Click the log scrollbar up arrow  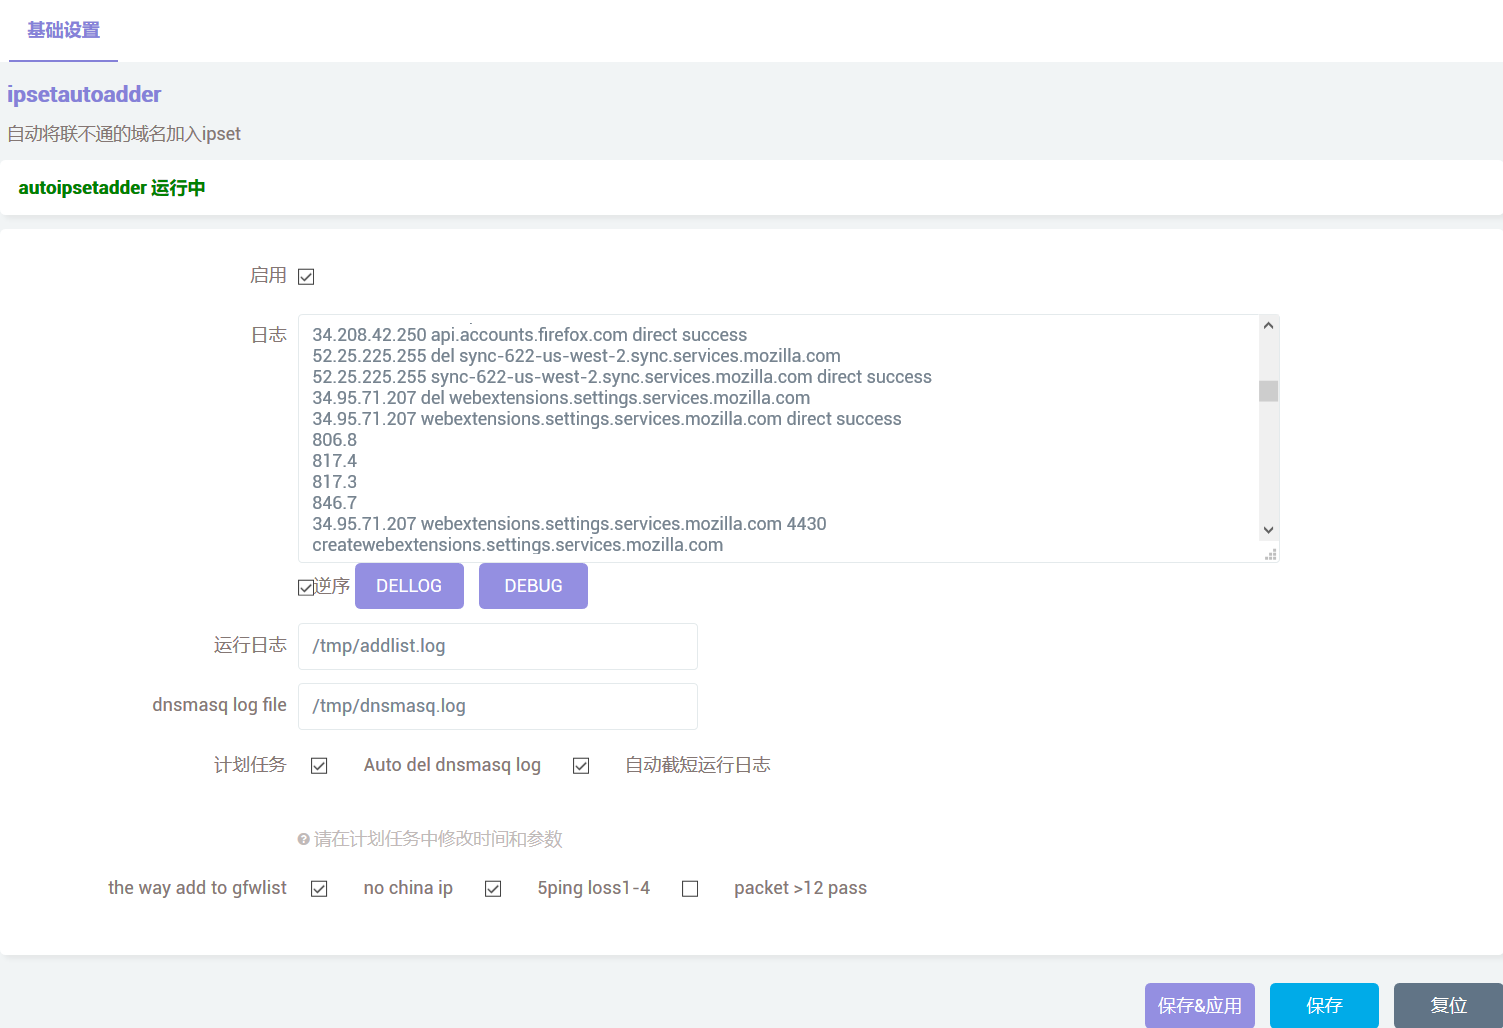(x=1268, y=325)
